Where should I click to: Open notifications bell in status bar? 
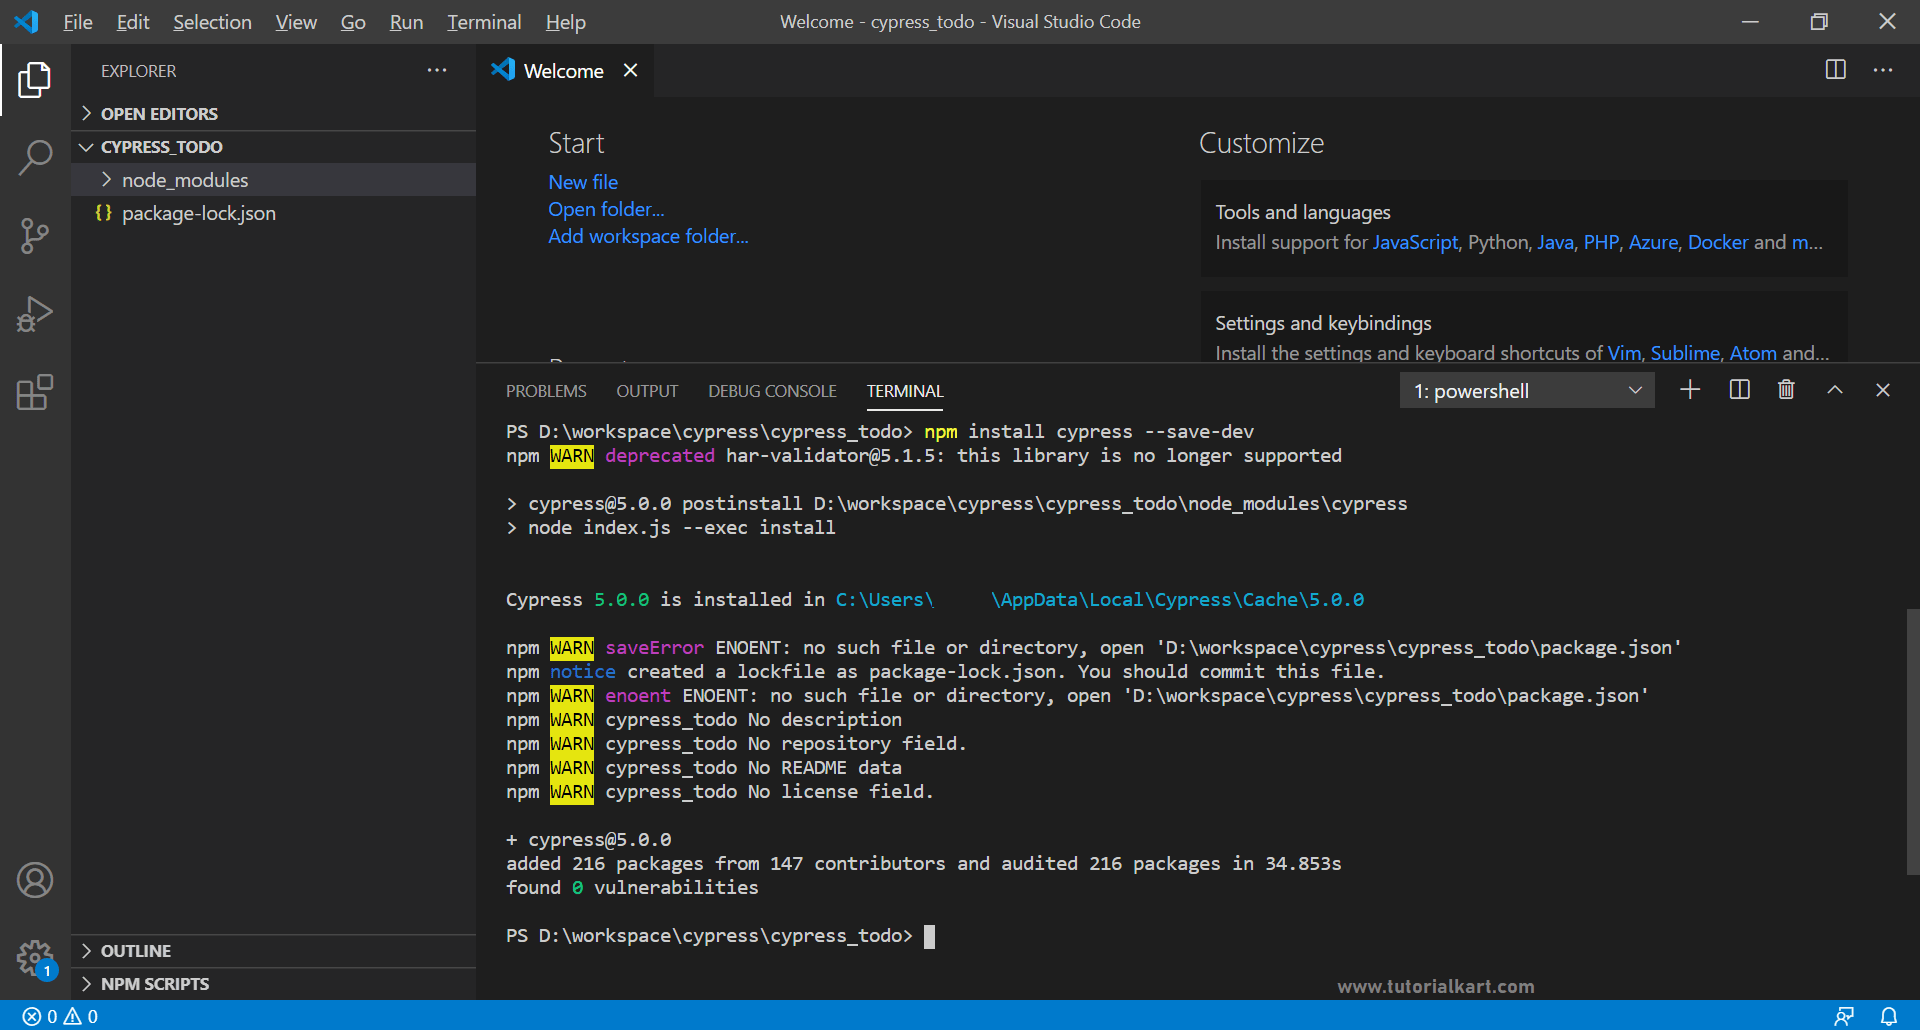[x=1888, y=1016]
